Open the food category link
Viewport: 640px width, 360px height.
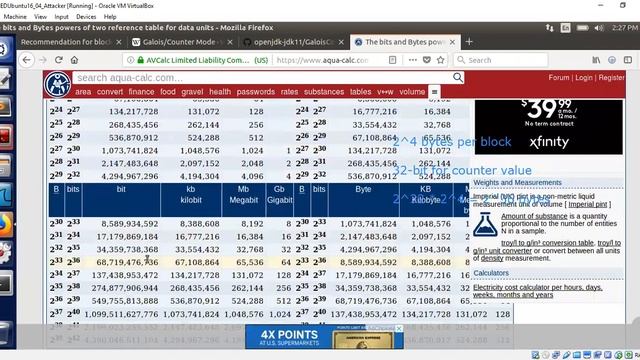[168, 92]
